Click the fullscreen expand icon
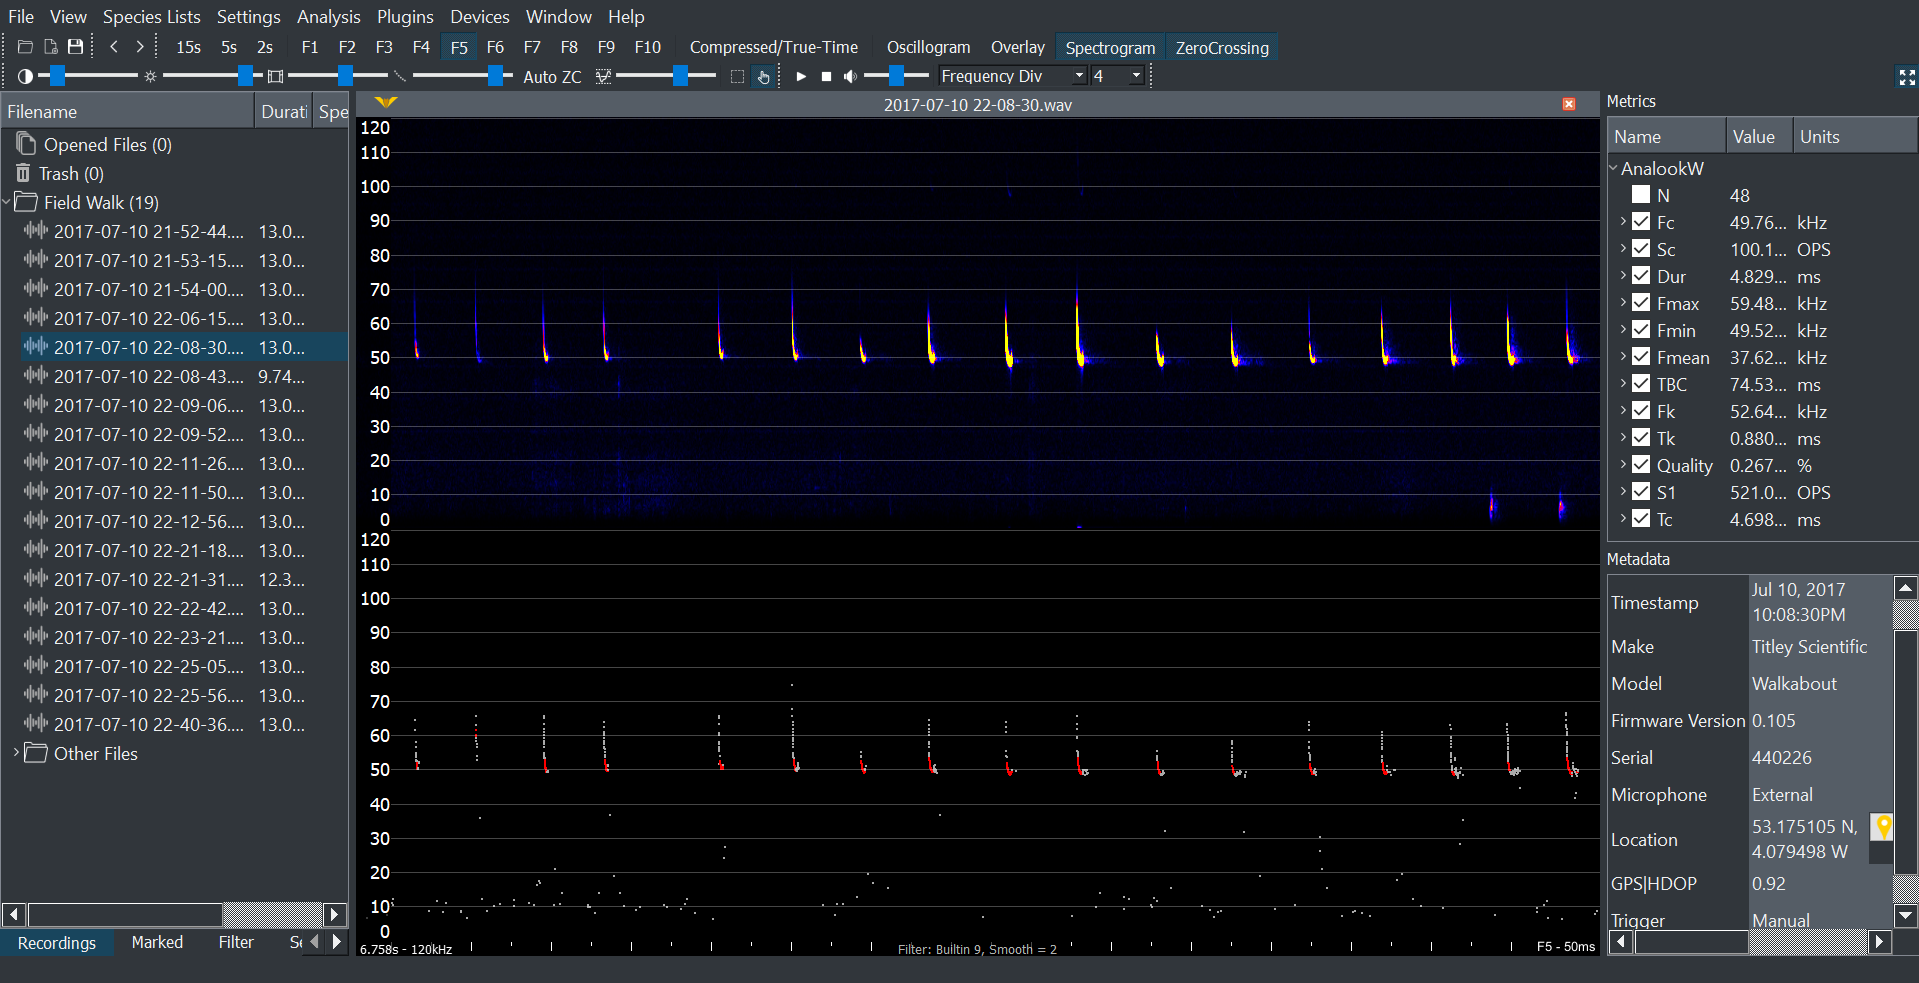Viewport: 1919px width, 983px height. pos(1906,77)
